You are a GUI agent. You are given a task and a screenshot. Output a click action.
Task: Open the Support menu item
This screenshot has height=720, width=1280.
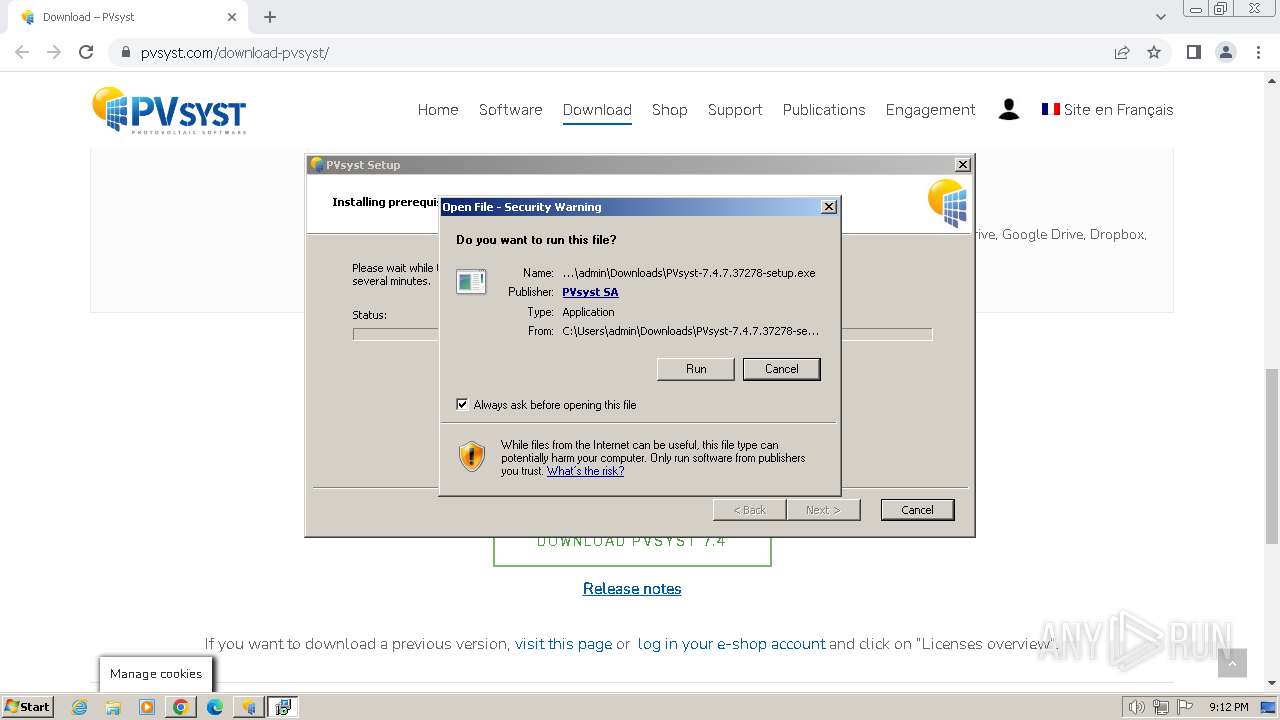click(x=735, y=110)
